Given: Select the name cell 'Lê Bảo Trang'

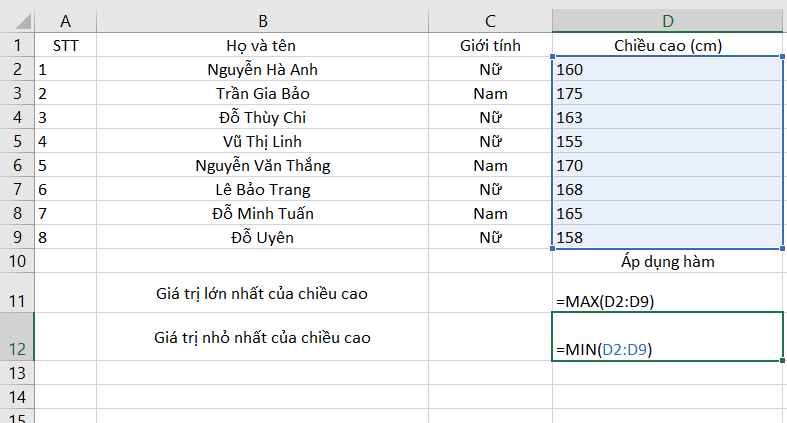Looking at the screenshot, I should [x=262, y=190].
